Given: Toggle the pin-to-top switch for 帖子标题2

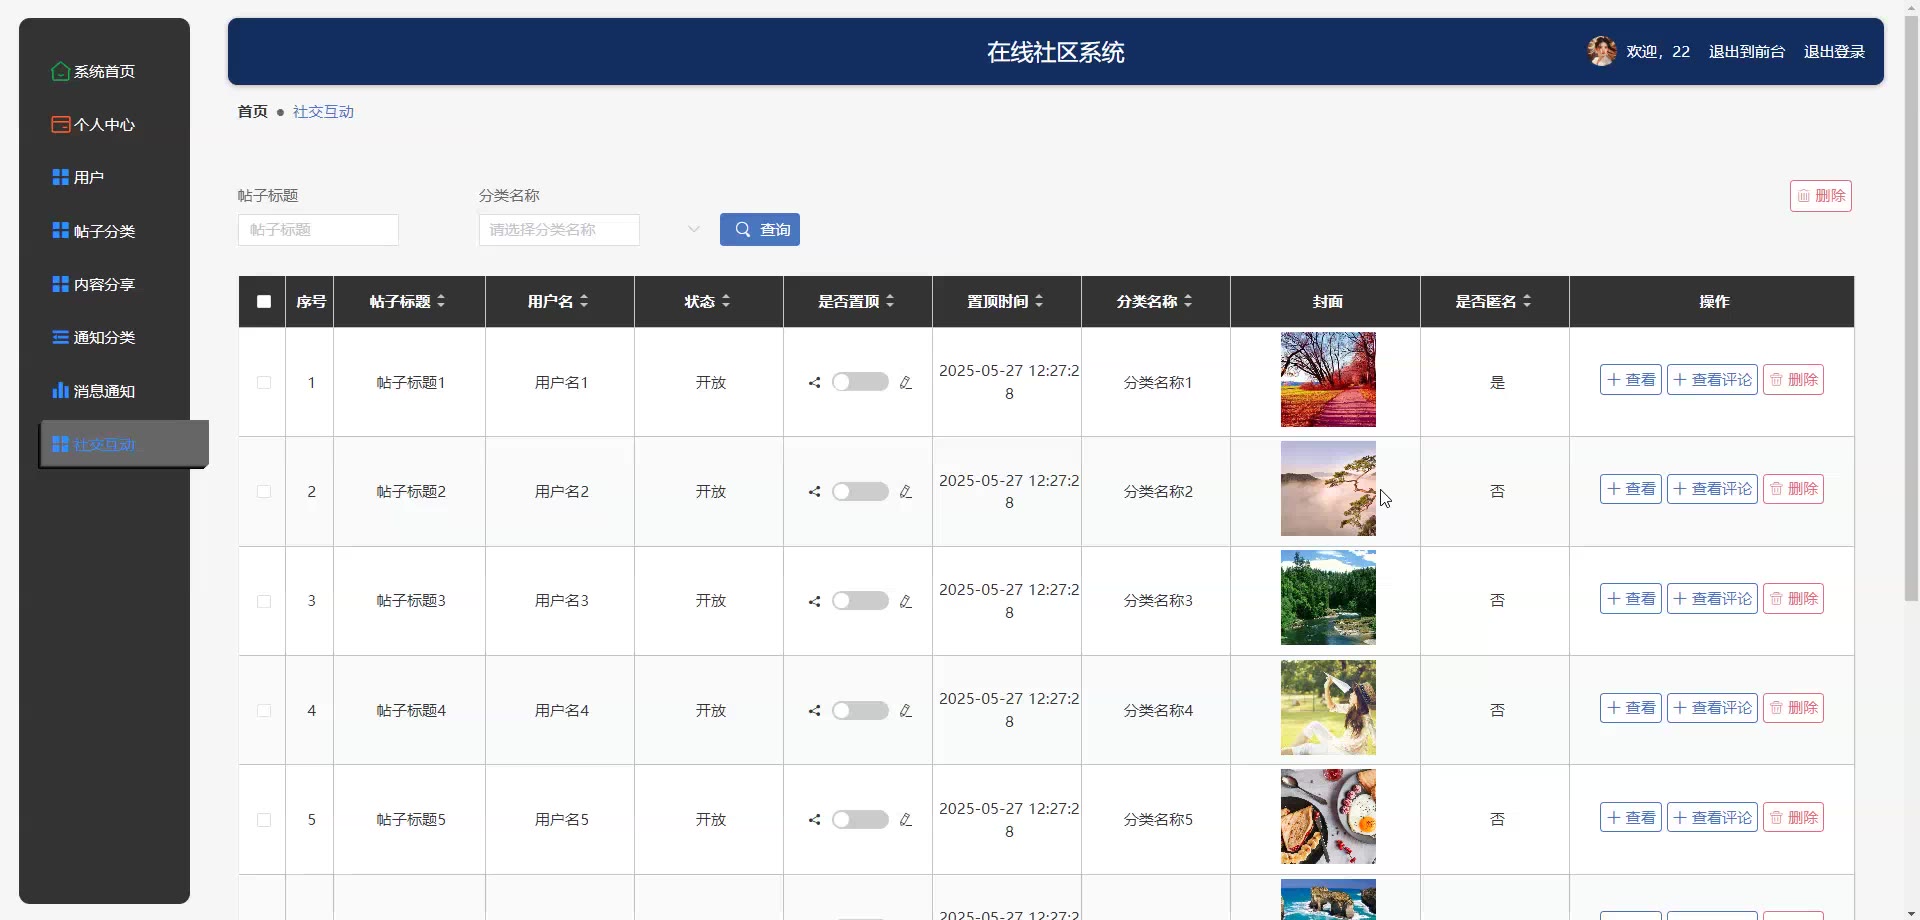Looking at the screenshot, I should tap(859, 491).
